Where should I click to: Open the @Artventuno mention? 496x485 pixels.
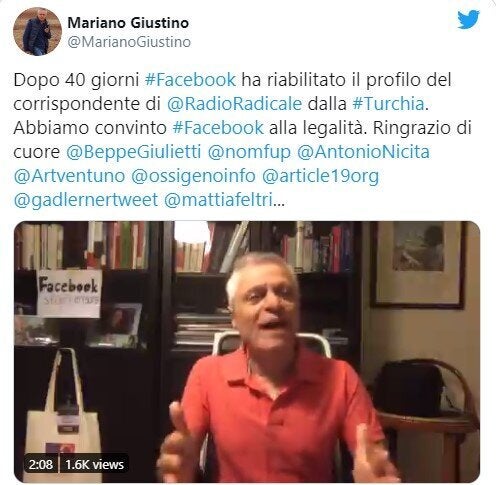(x=69, y=176)
